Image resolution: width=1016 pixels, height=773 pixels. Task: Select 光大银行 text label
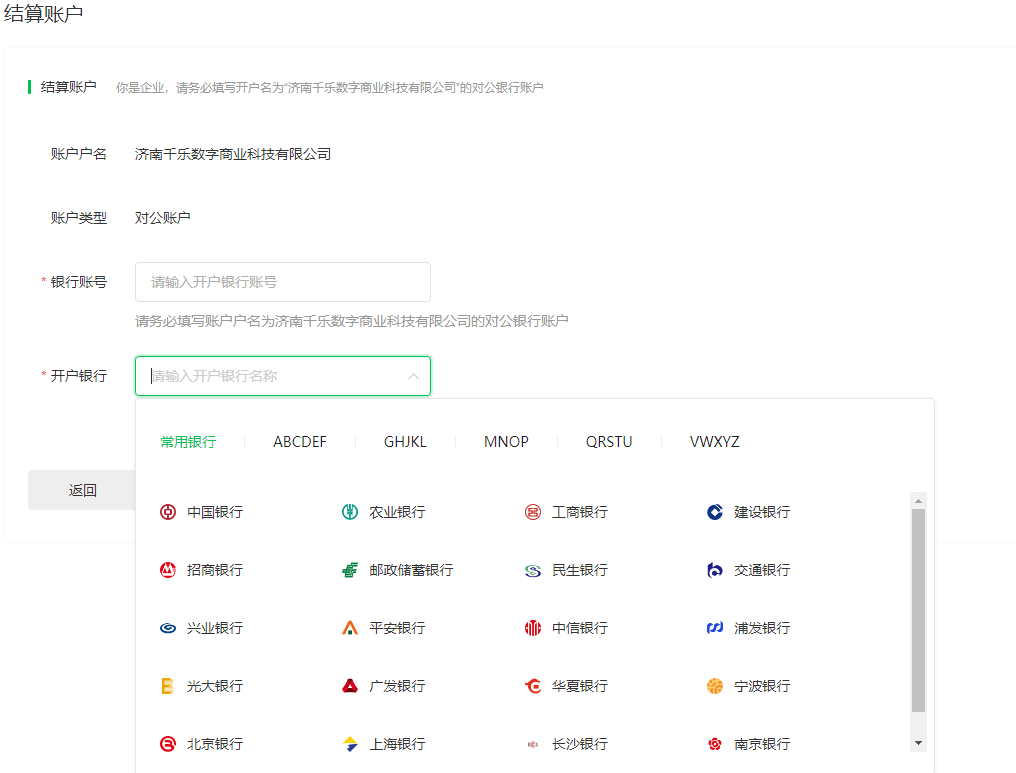pyautogui.click(x=215, y=686)
